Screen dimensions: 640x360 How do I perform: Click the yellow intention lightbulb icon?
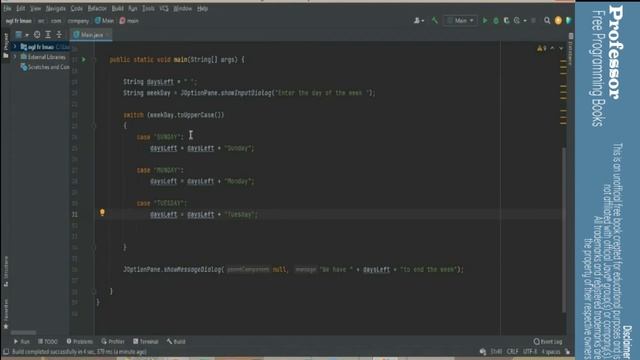click(x=102, y=212)
